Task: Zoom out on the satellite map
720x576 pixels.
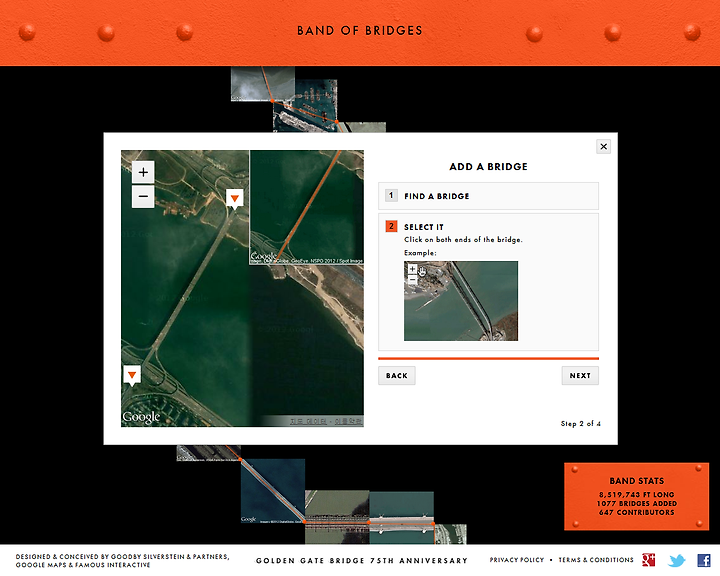Action: point(143,197)
